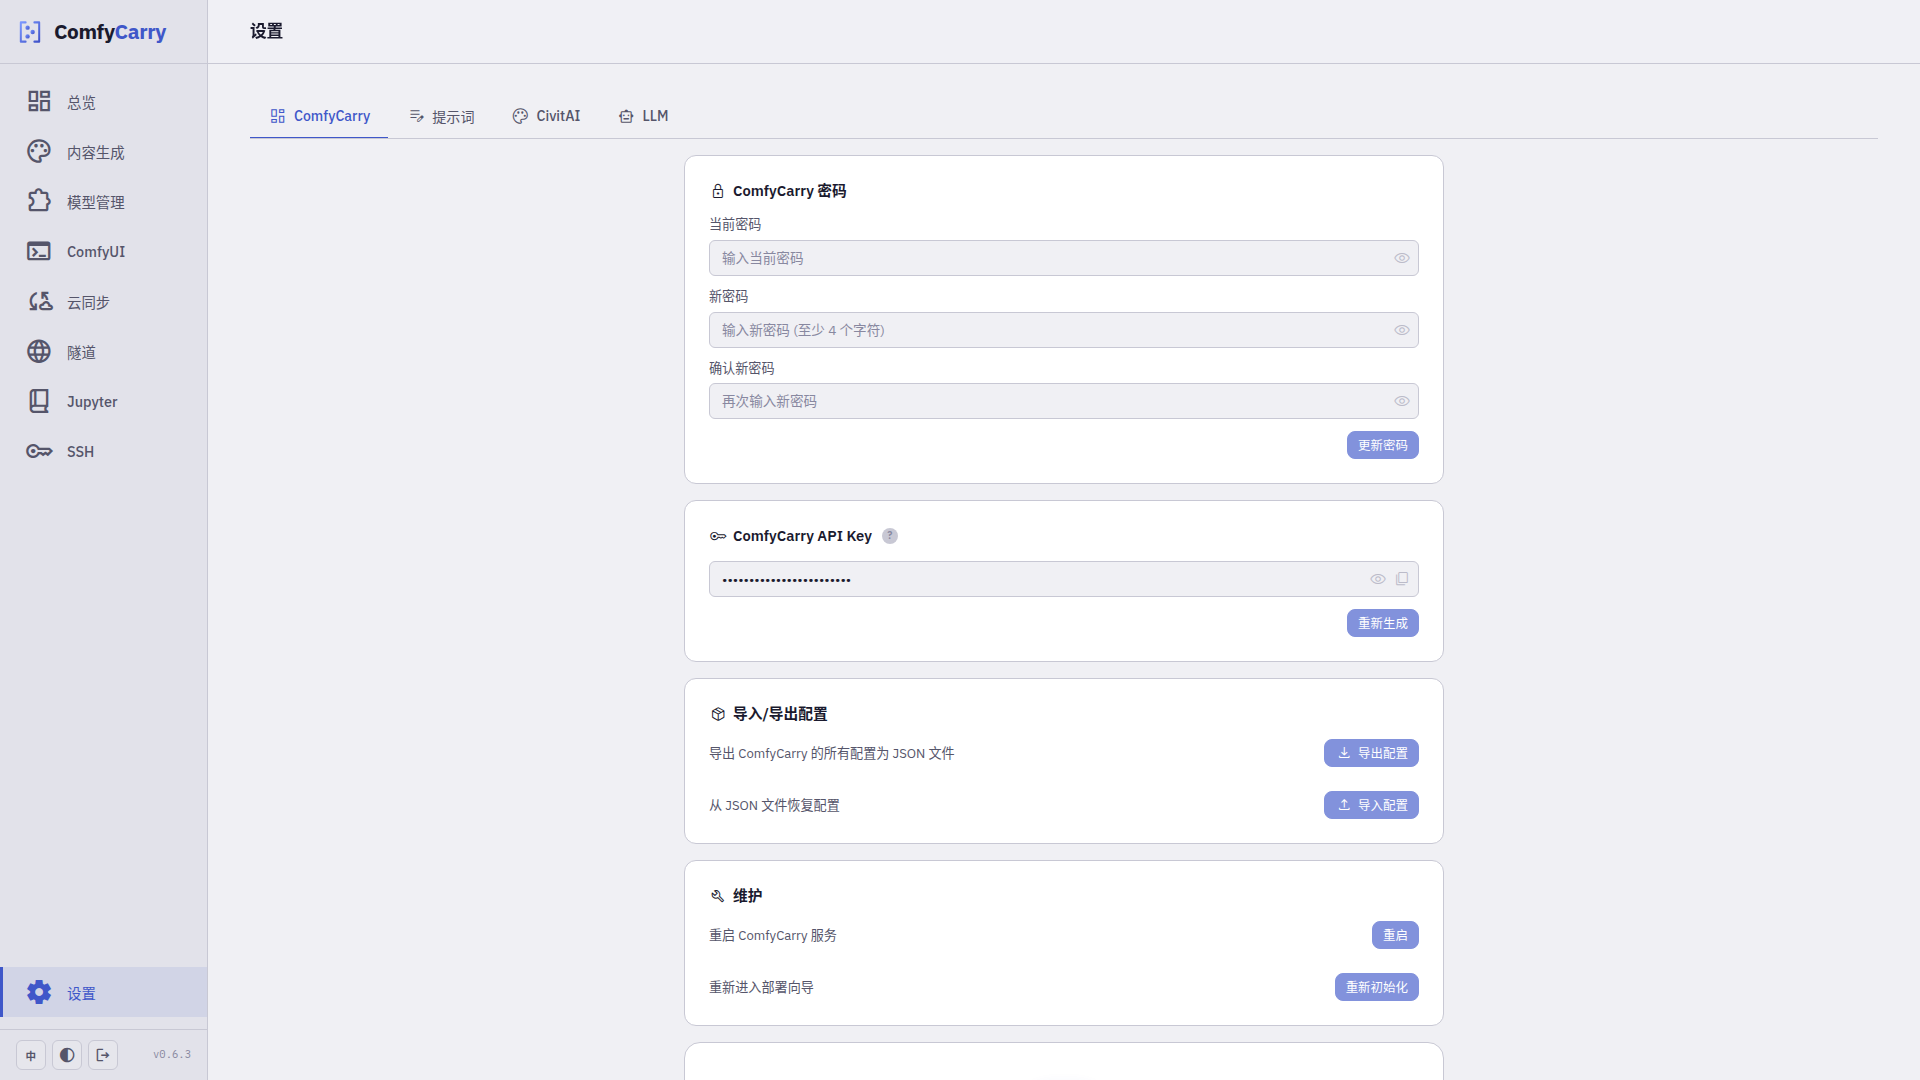Image resolution: width=1920 pixels, height=1080 pixels.
Task: Focus the 当前密码 input field
Action: (1063, 258)
